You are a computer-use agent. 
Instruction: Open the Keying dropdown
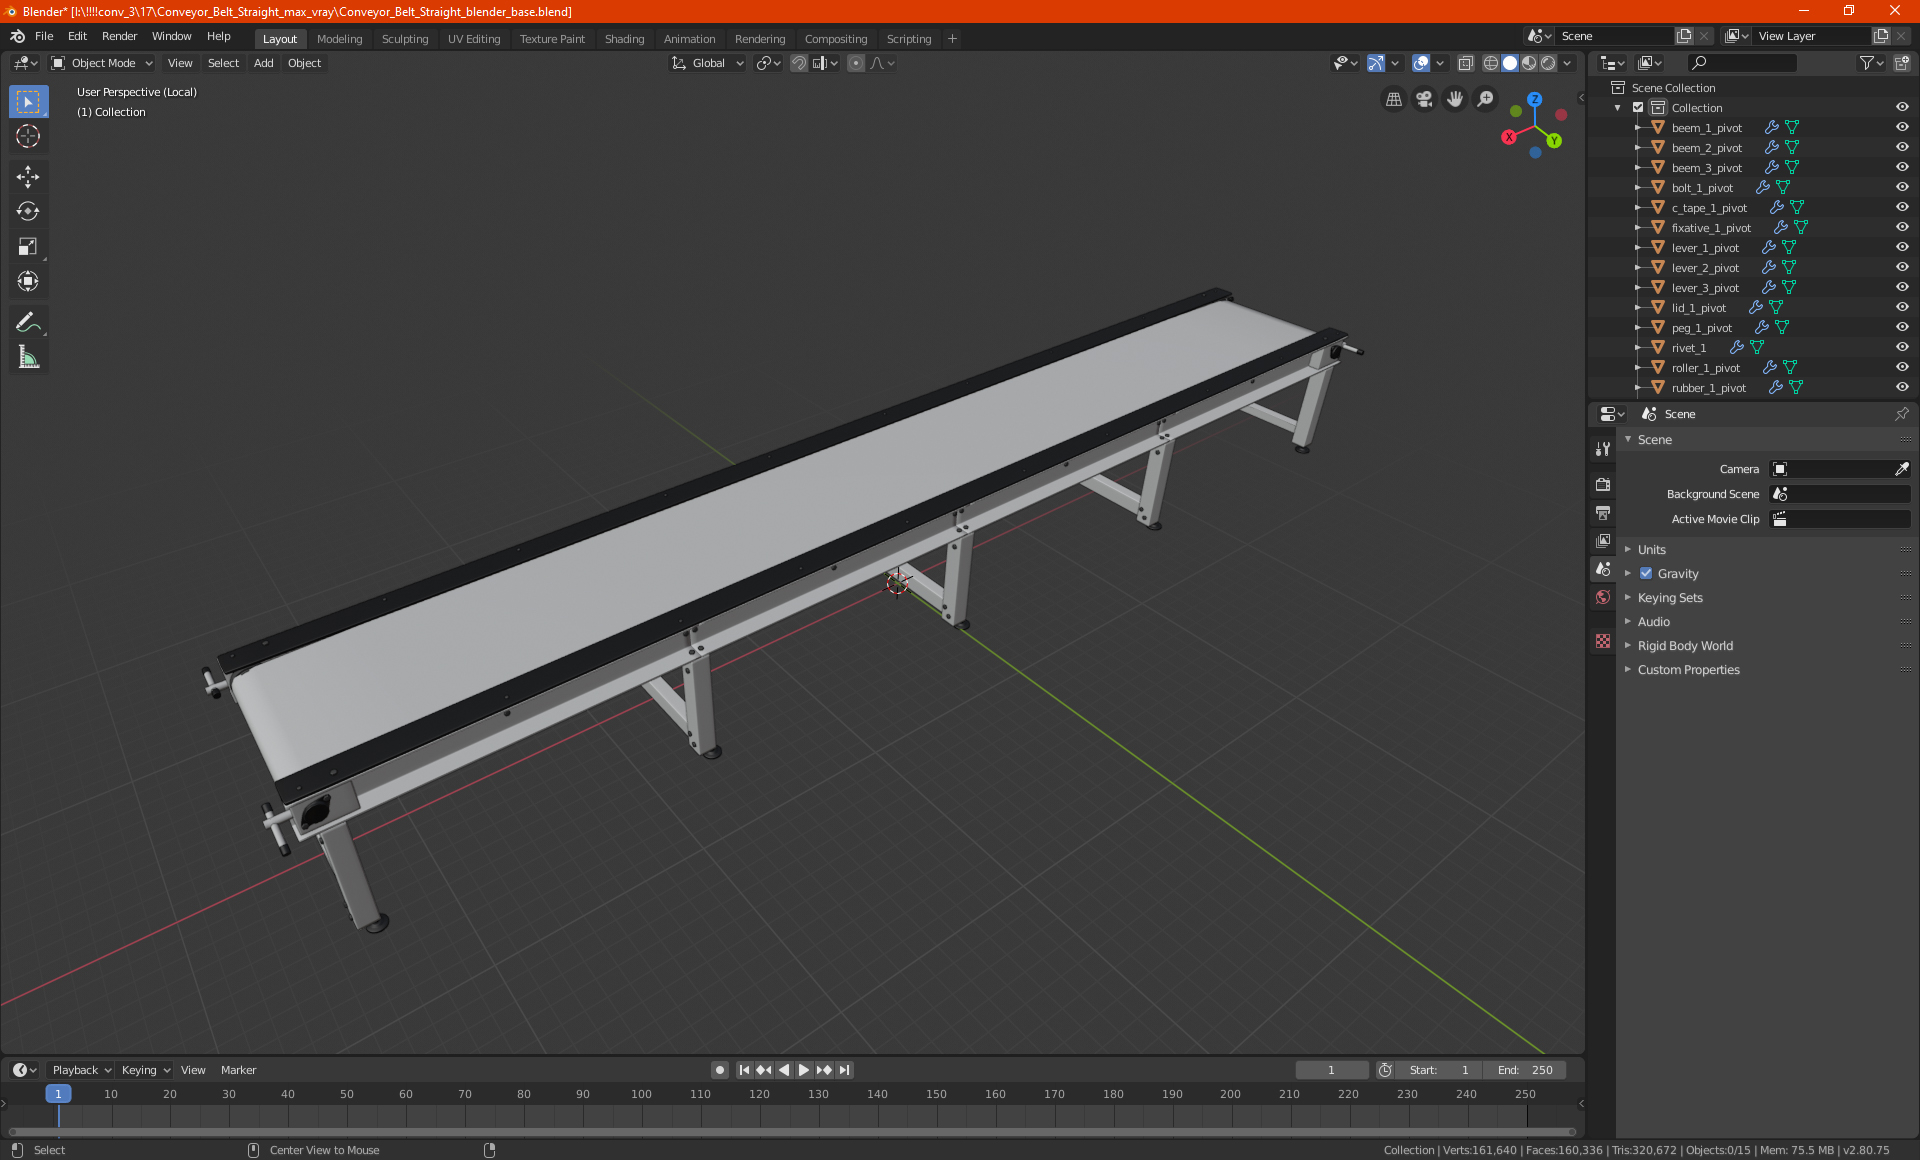(x=145, y=1070)
